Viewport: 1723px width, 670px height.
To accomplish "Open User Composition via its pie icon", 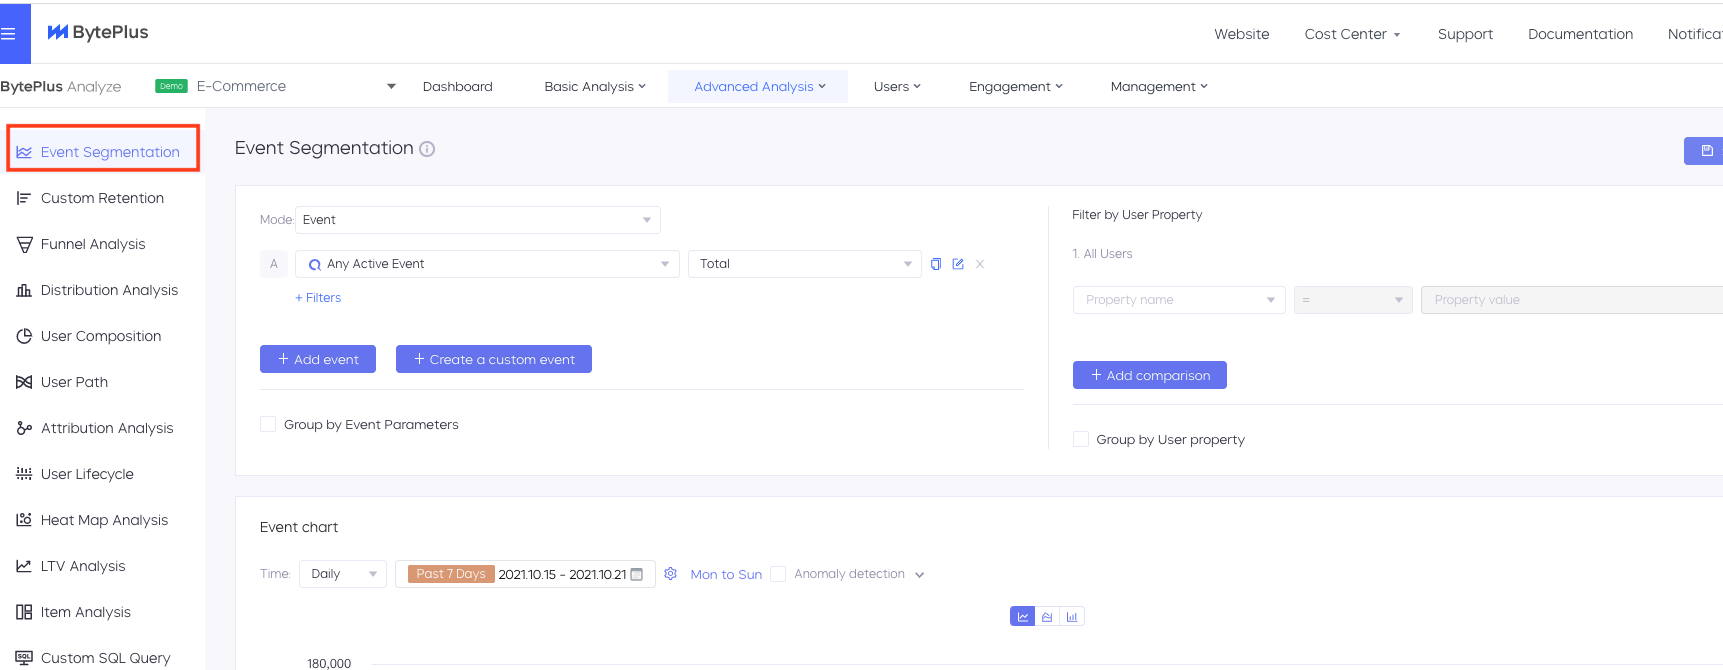I will [x=24, y=336].
